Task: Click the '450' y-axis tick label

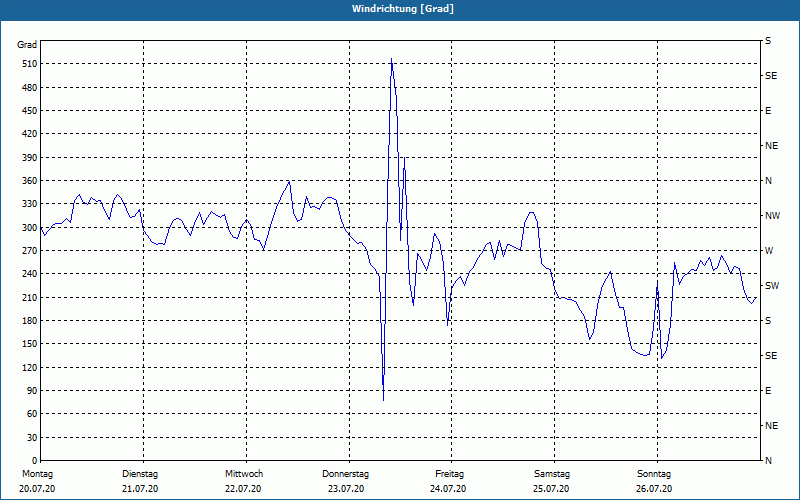Action: [29, 111]
